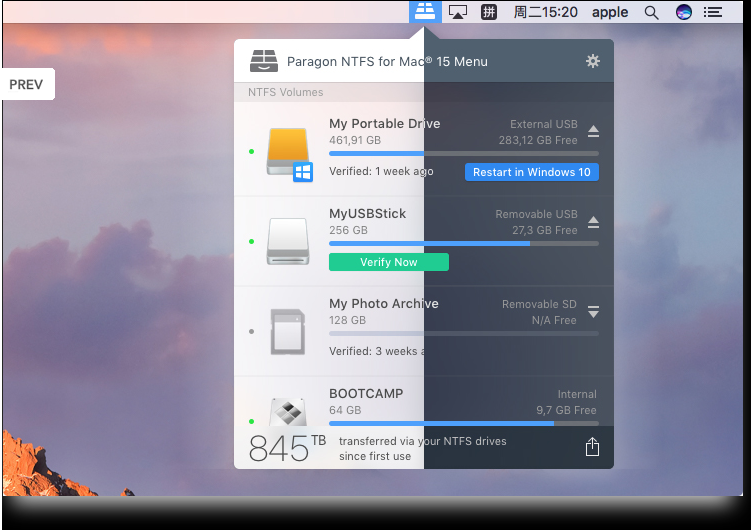The image size is (751, 531).
Task: Select BOOTCAMP drive icon
Action: tap(288, 411)
